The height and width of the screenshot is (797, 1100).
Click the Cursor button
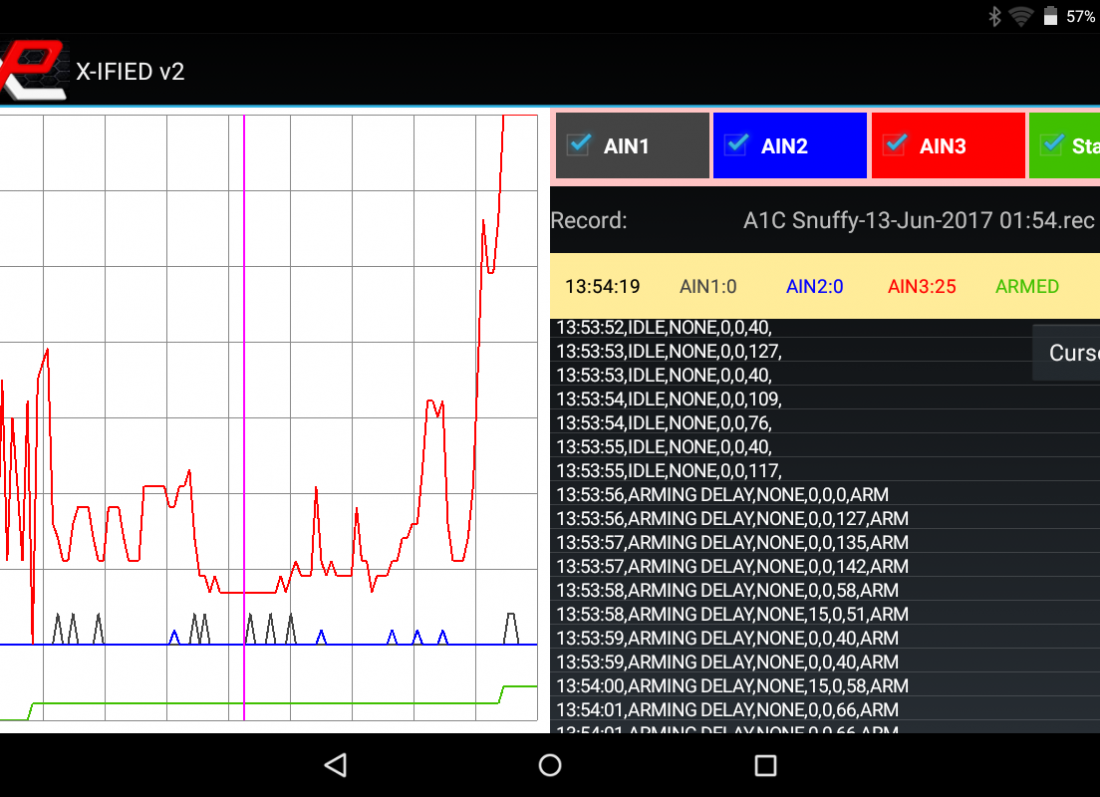[x=1070, y=353]
